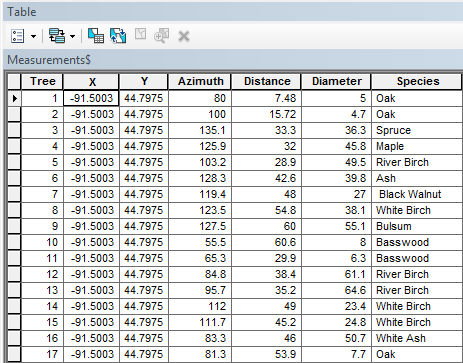
Task: Click the Species column header
Action: click(x=417, y=82)
